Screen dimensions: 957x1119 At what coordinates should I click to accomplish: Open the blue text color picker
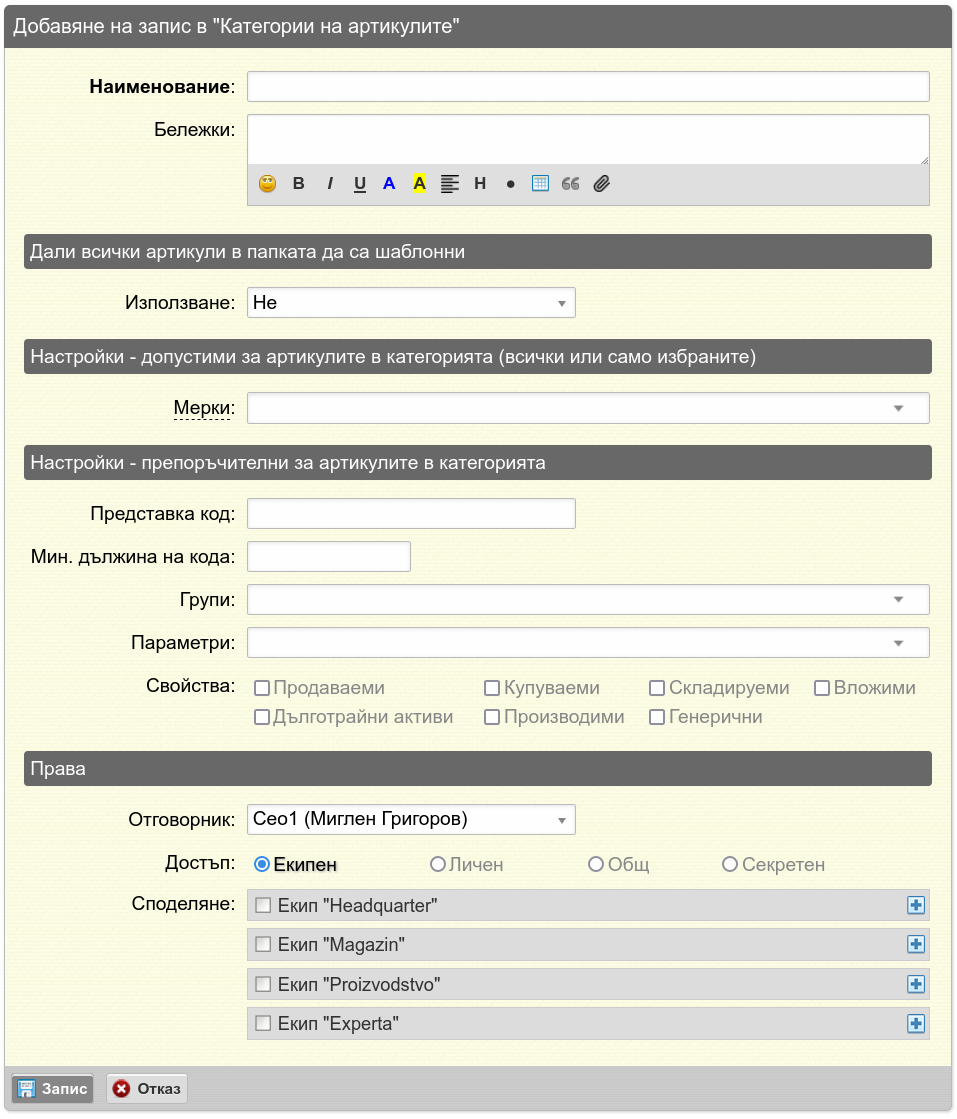389,184
